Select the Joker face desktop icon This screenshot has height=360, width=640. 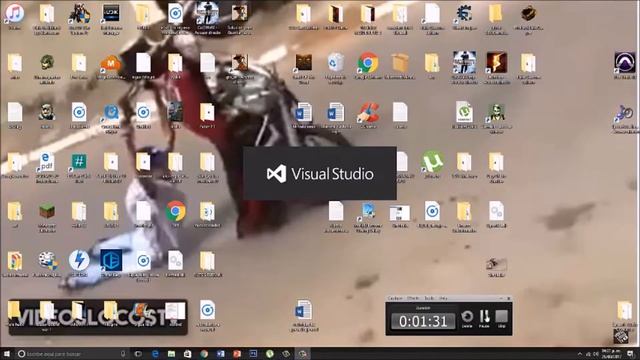pyautogui.click(x=496, y=112)
